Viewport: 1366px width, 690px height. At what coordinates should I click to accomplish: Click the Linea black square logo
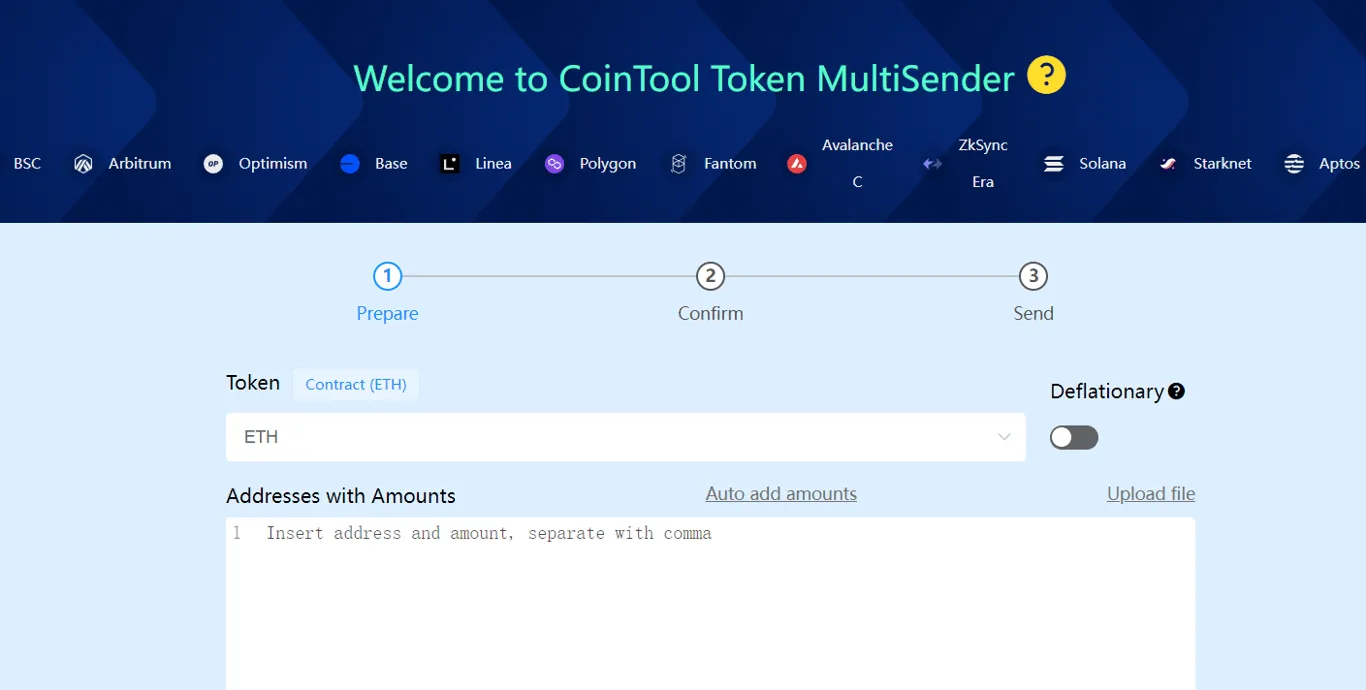pos(450,164)
